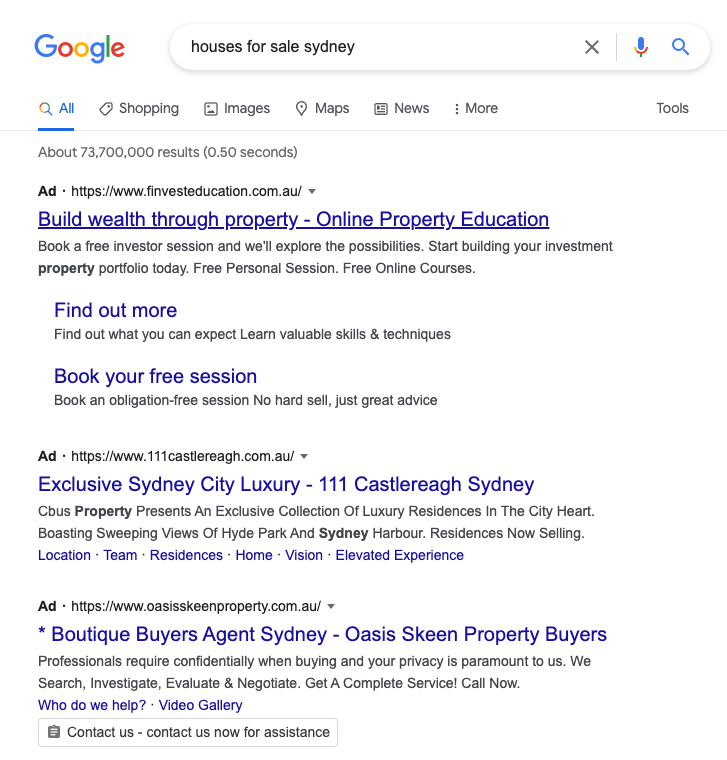Screen dimensions: 727x760
Task: Open the Tools menu
Action: [672, 108]
